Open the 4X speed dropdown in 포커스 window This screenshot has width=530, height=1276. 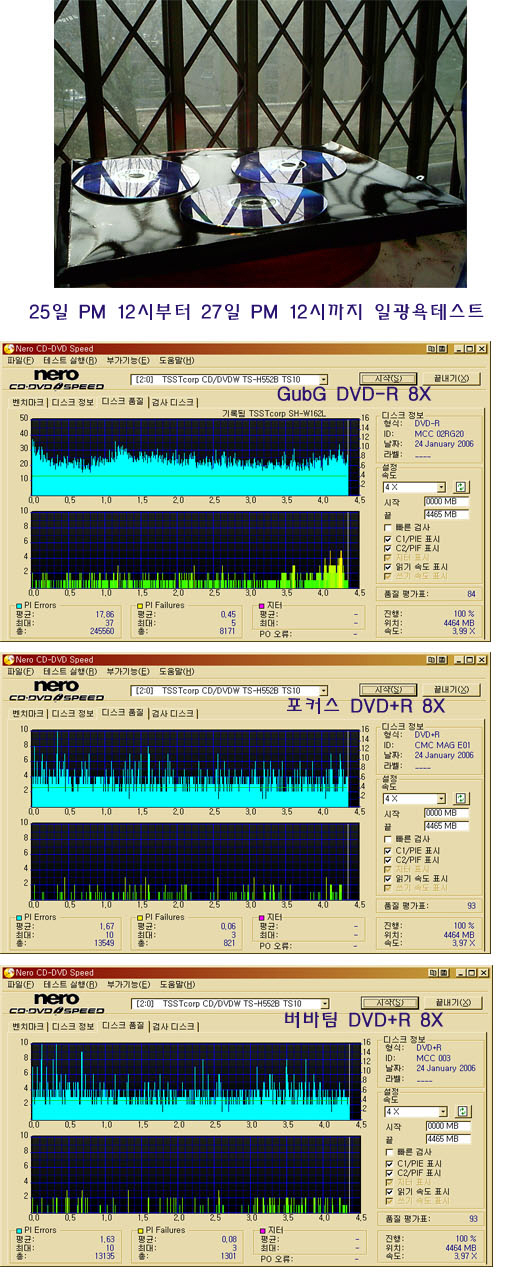[441, 799]
